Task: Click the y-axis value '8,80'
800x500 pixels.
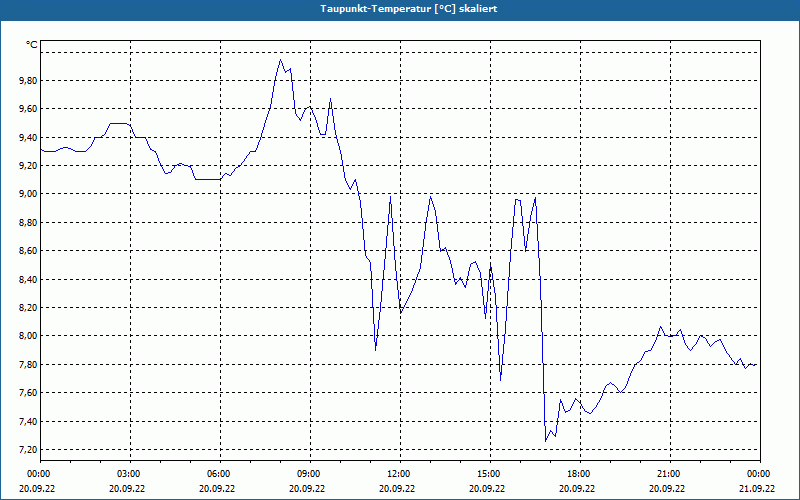Action: (x=28, y=222)
